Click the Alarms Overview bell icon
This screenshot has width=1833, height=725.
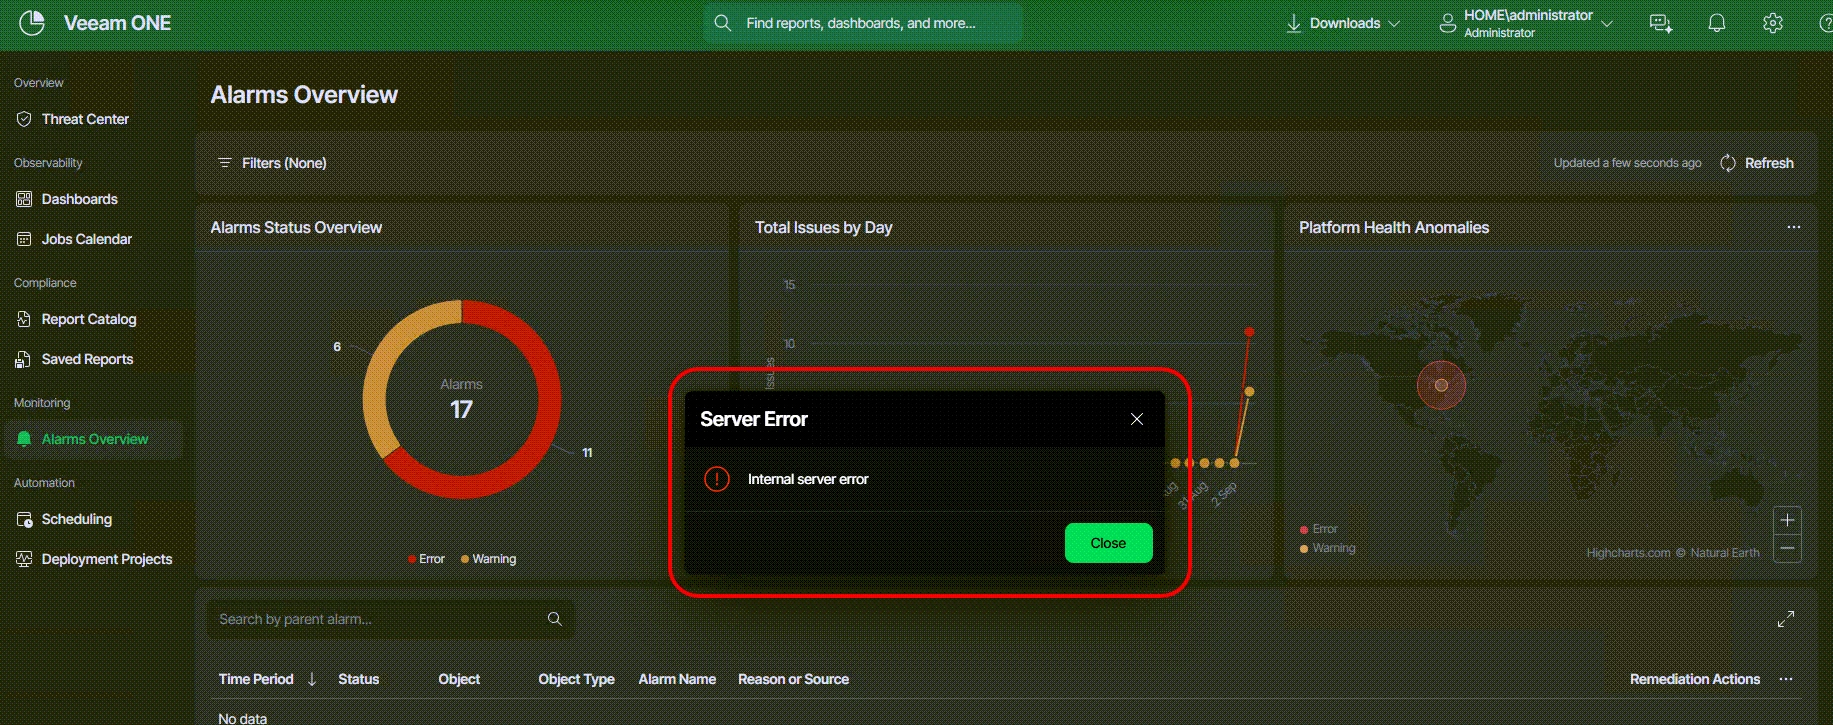[24, 439]
